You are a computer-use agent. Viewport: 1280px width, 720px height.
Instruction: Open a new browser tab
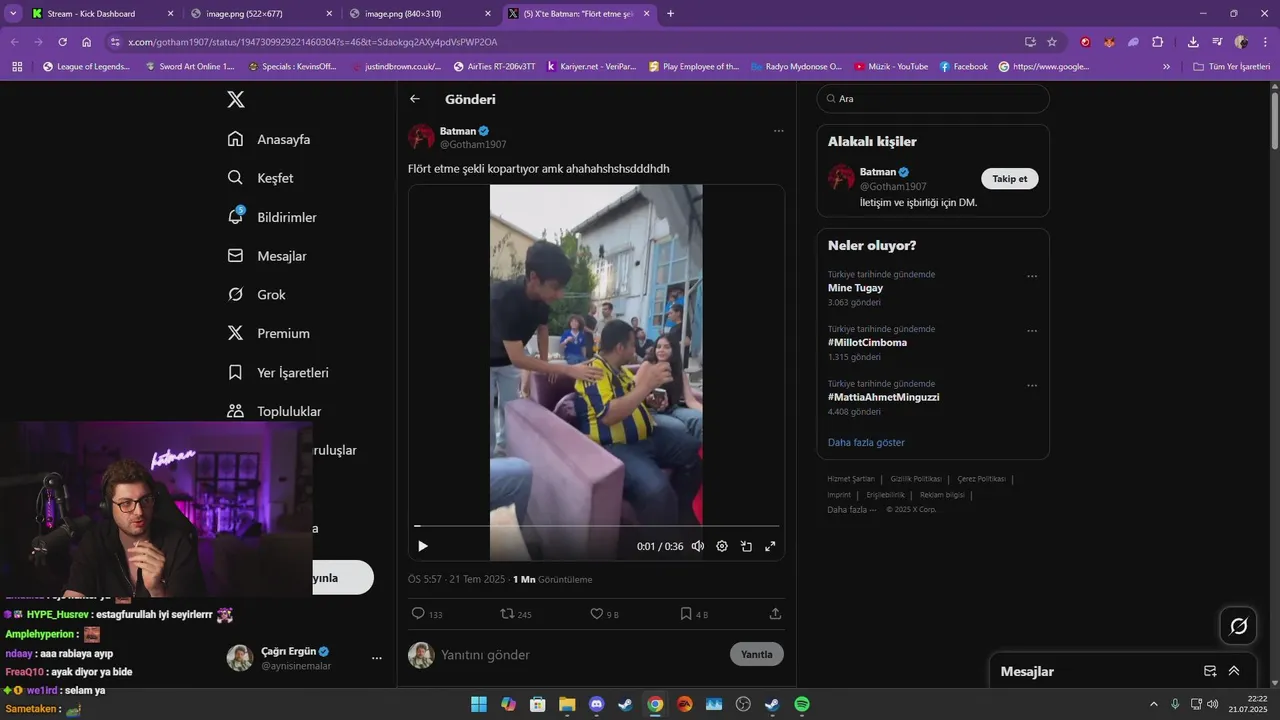pos(670,14)
